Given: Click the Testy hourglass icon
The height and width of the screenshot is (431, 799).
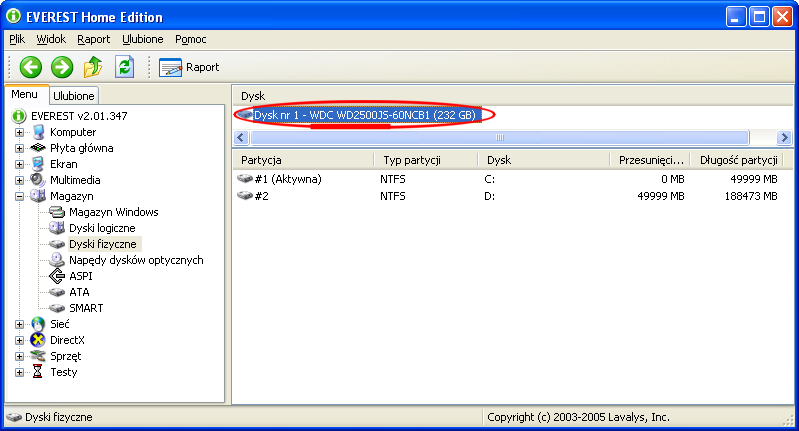Looking at the screenshot, I should click(x=38, y=372).
